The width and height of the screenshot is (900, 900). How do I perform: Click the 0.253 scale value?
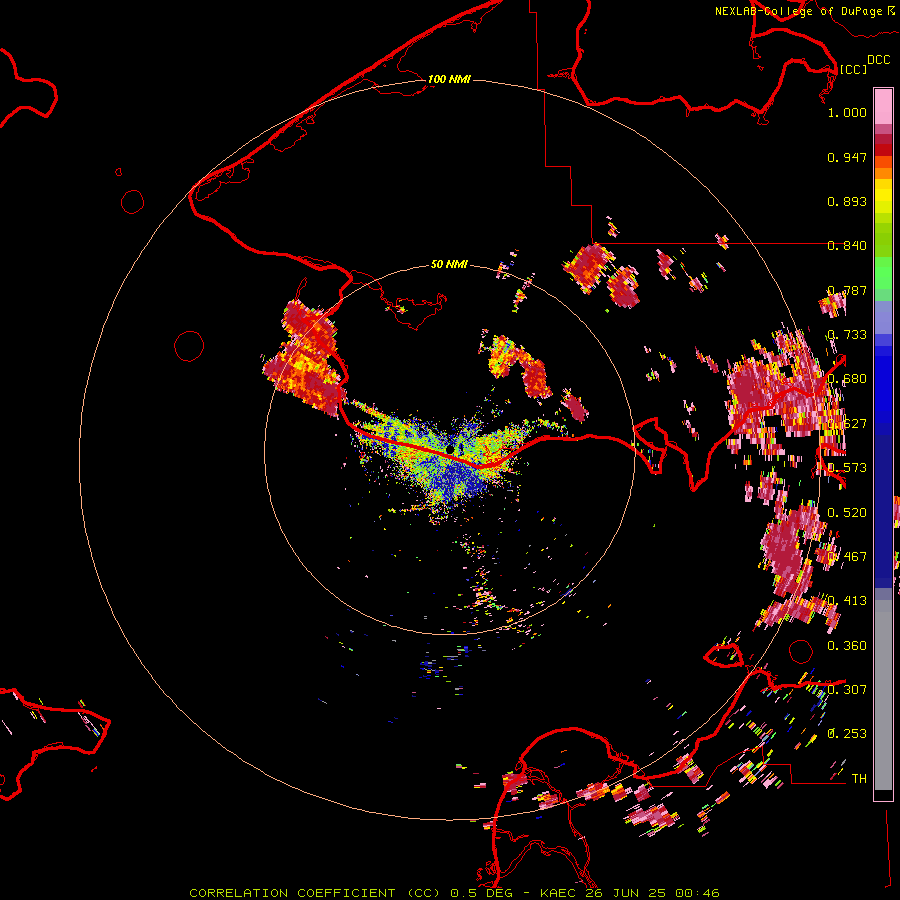pyautogui.click(x=847, y=734)
